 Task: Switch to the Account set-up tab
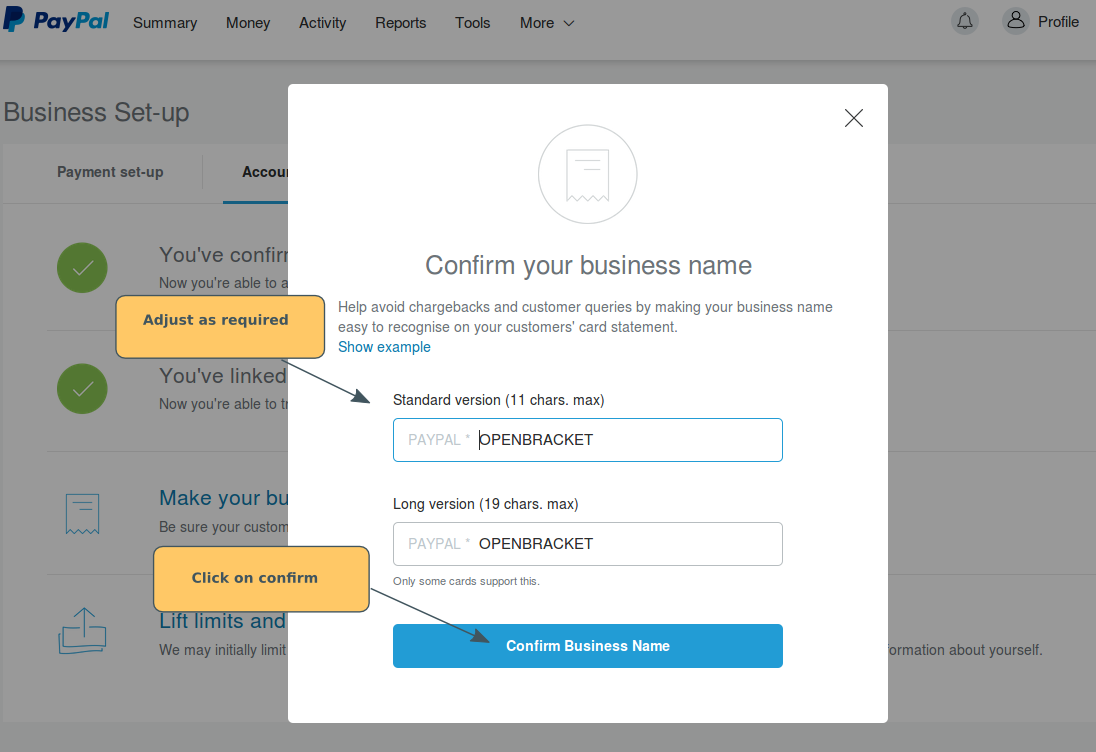tap(264, 172)
